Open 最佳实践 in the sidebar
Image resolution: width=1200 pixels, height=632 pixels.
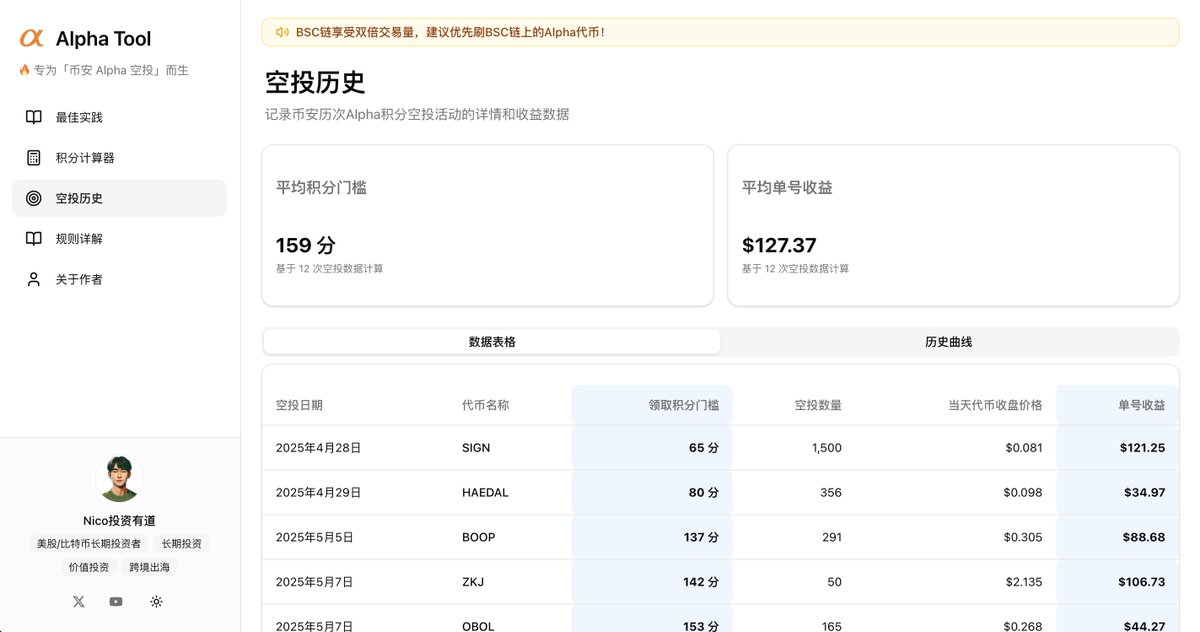click(x=119, y=117)
